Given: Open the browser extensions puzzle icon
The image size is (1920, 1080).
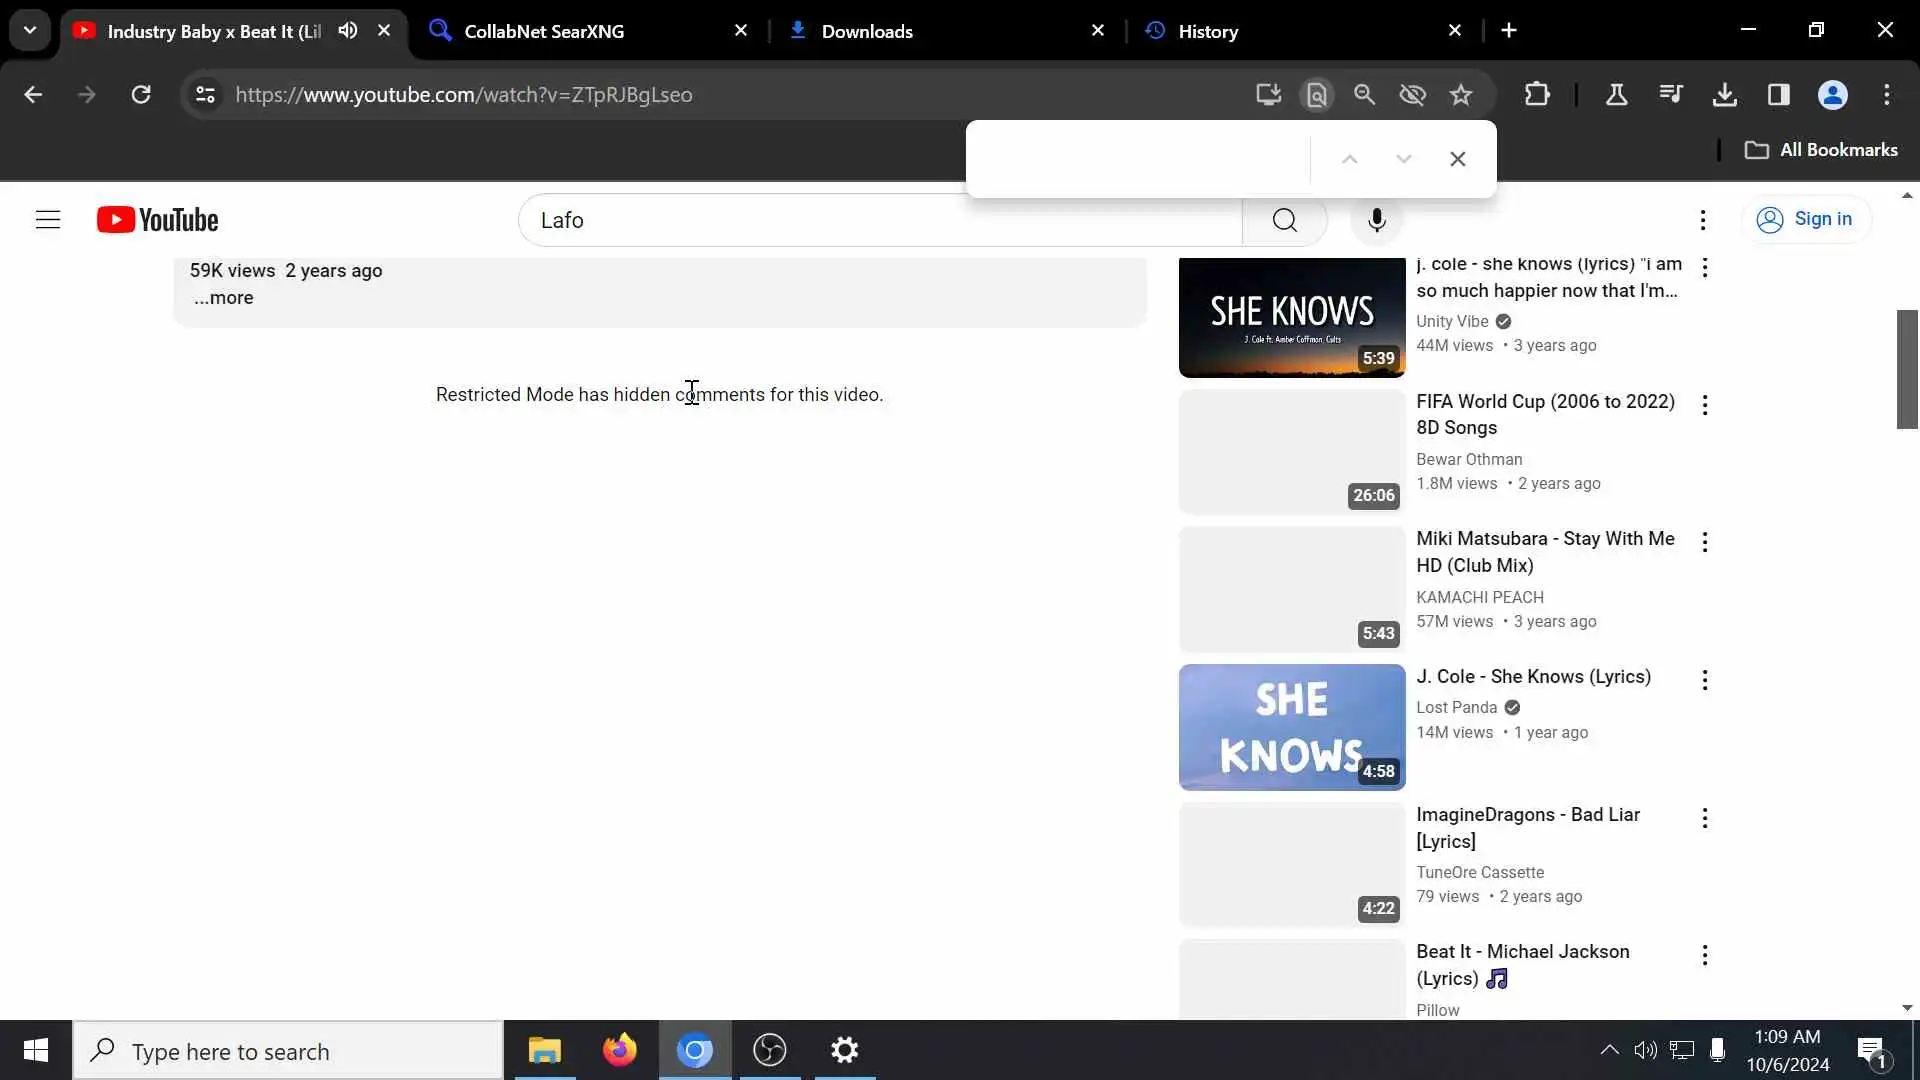Looking at the screenshot, I should pos(1537,95).
